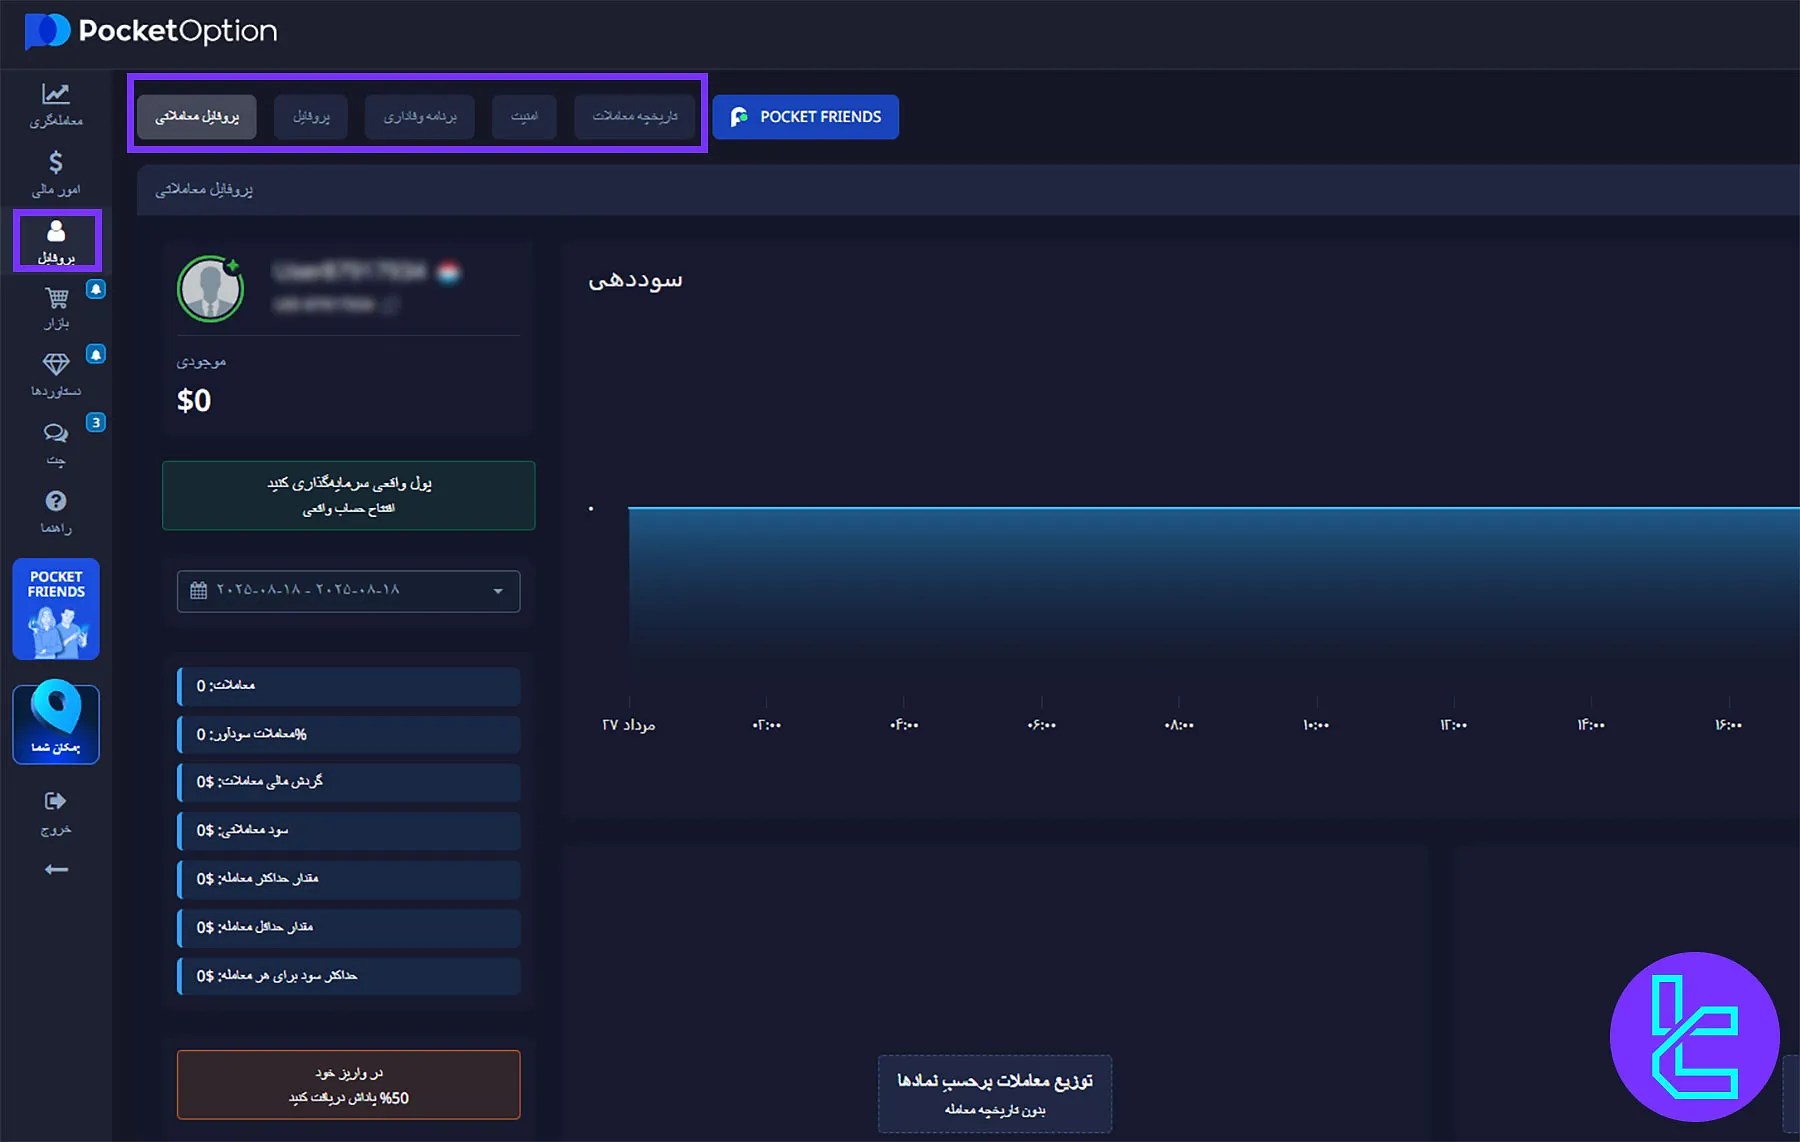Click the green open real account banner
Screen dimensions: 1800x1142
point(348,495)
